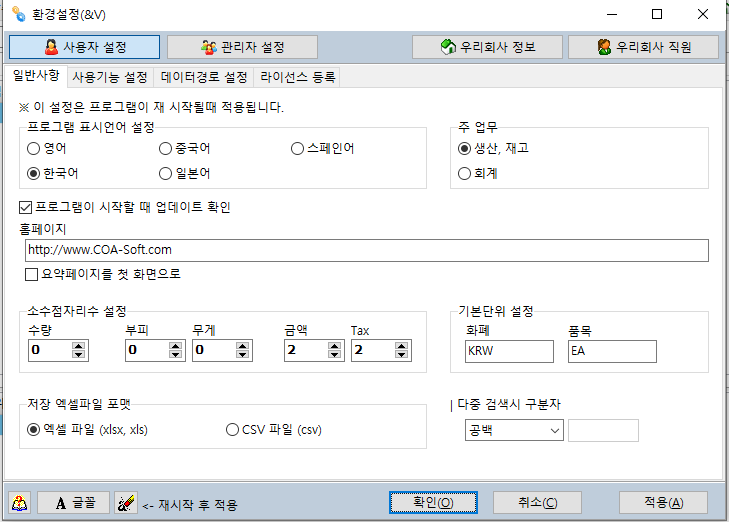Switch to 사용기능 설정 tab
729x522 pixels.
click(110, 77)
